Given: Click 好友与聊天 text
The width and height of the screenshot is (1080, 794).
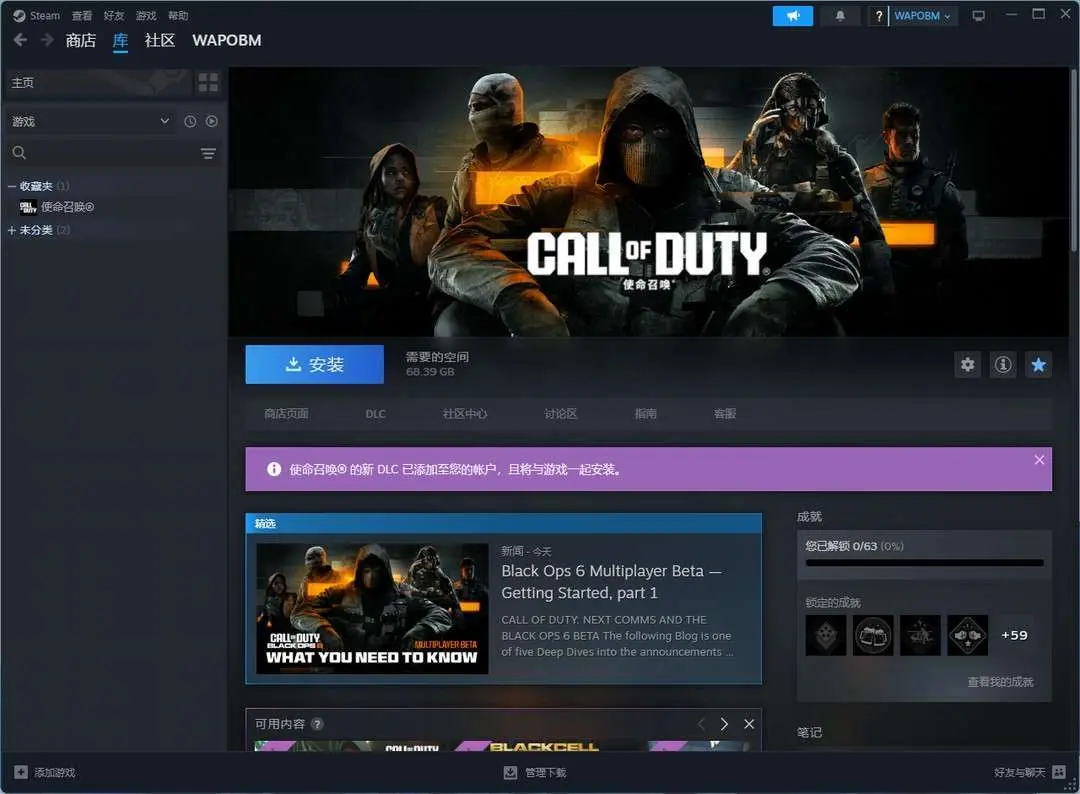Looking at the screenshot, I should click(1019, 772).
